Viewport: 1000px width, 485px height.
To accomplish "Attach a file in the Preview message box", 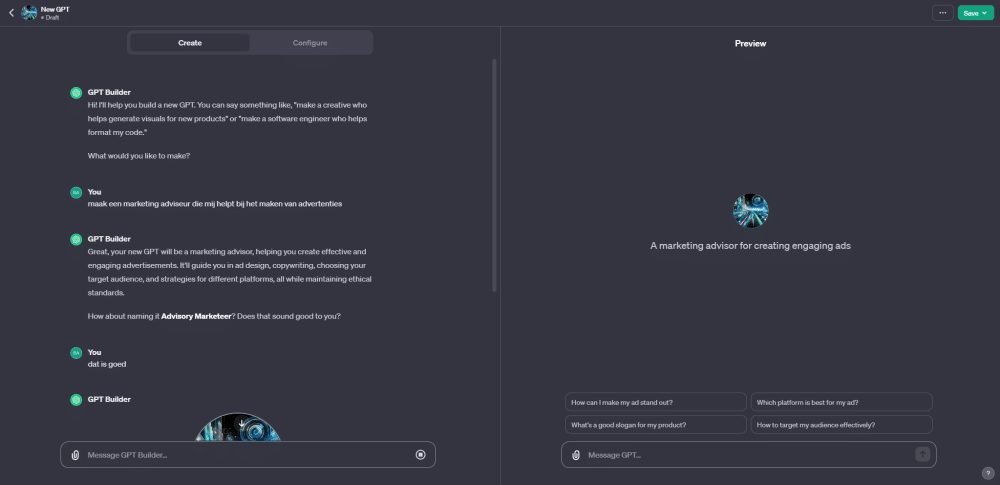I will tap(576, 455).
